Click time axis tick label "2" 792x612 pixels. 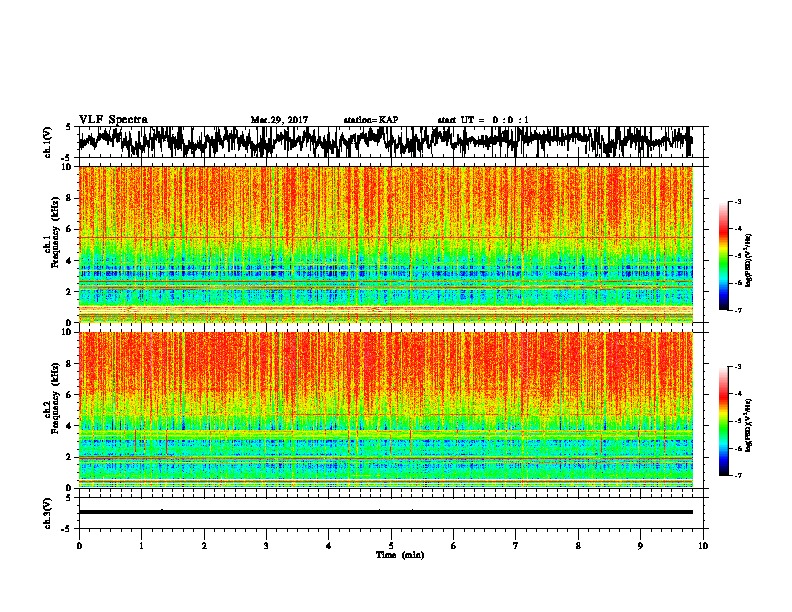204,546
